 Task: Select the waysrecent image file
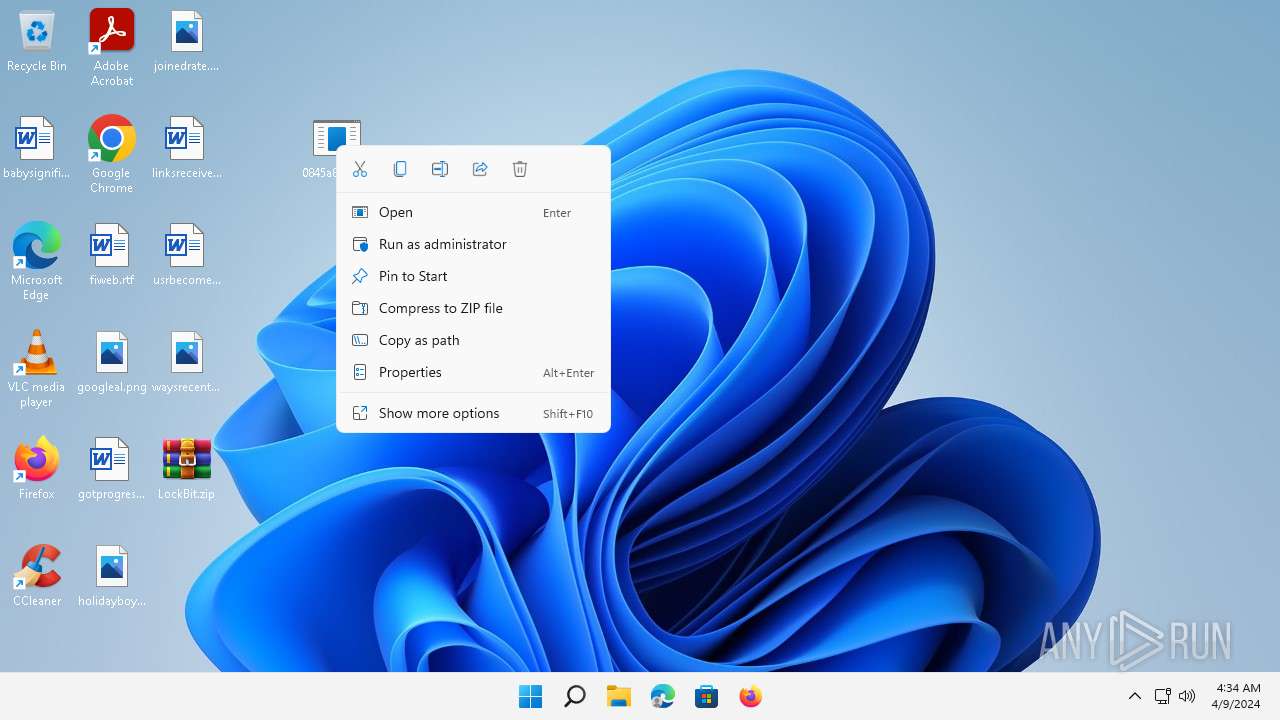187,363
